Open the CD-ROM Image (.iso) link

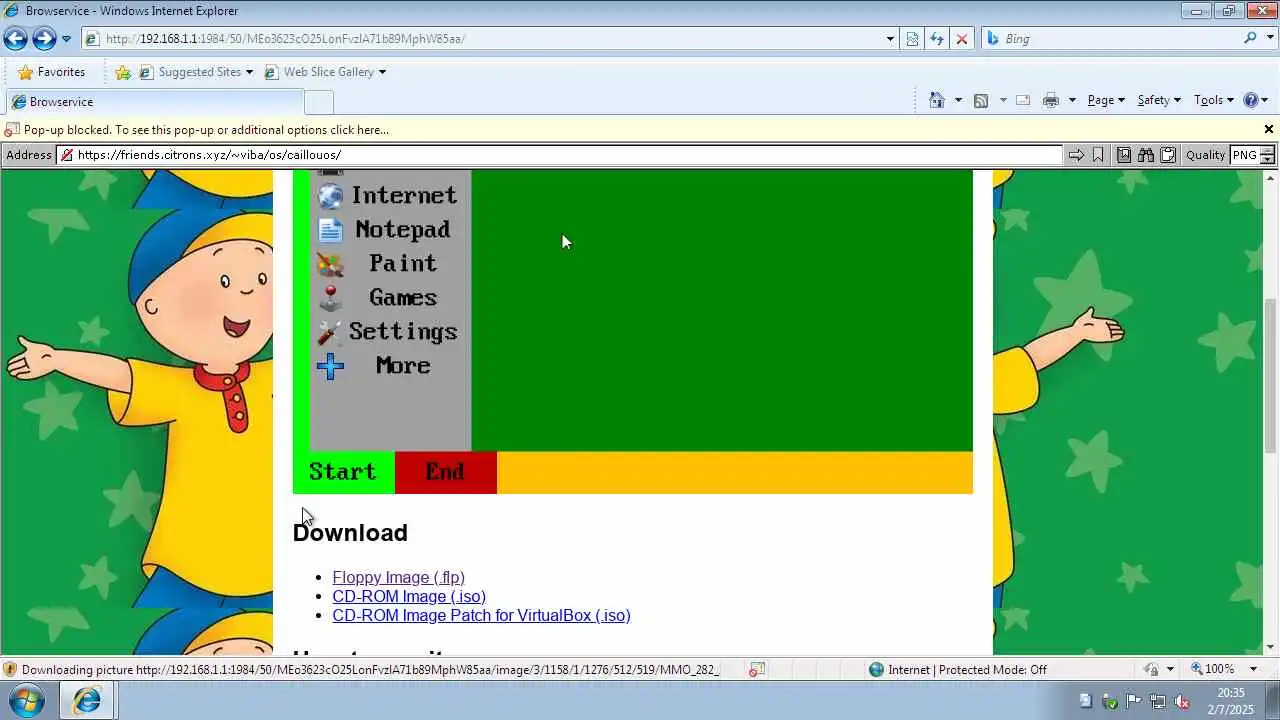[409, 596]
